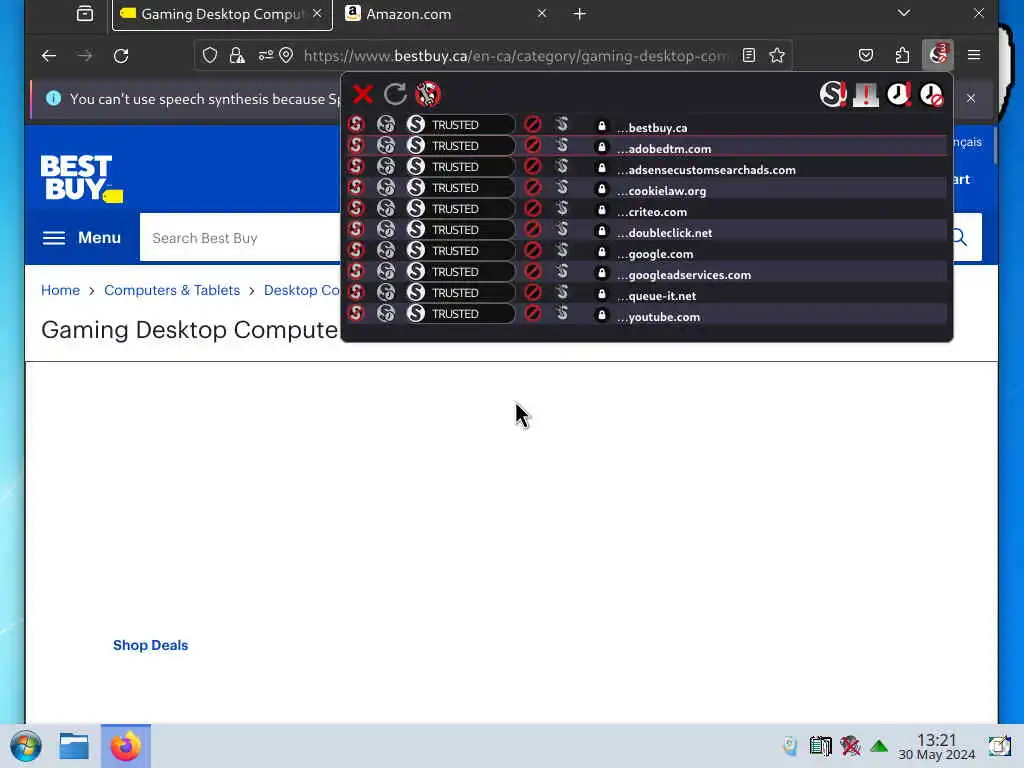Set adobedtm.com to Untrusted preset
The width and height of the screenshot is (1024, 768).
coord(533,145)
